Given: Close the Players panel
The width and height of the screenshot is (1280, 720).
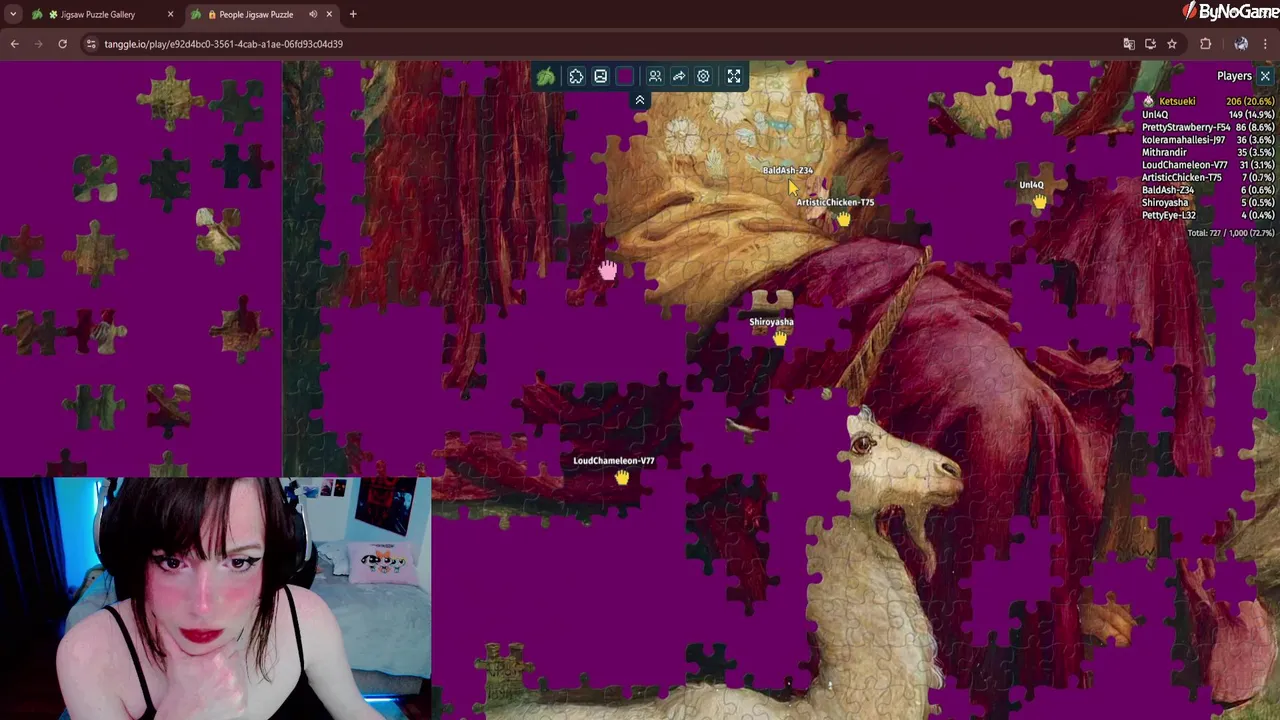Looking at the screenshot, I should 1265,76.
